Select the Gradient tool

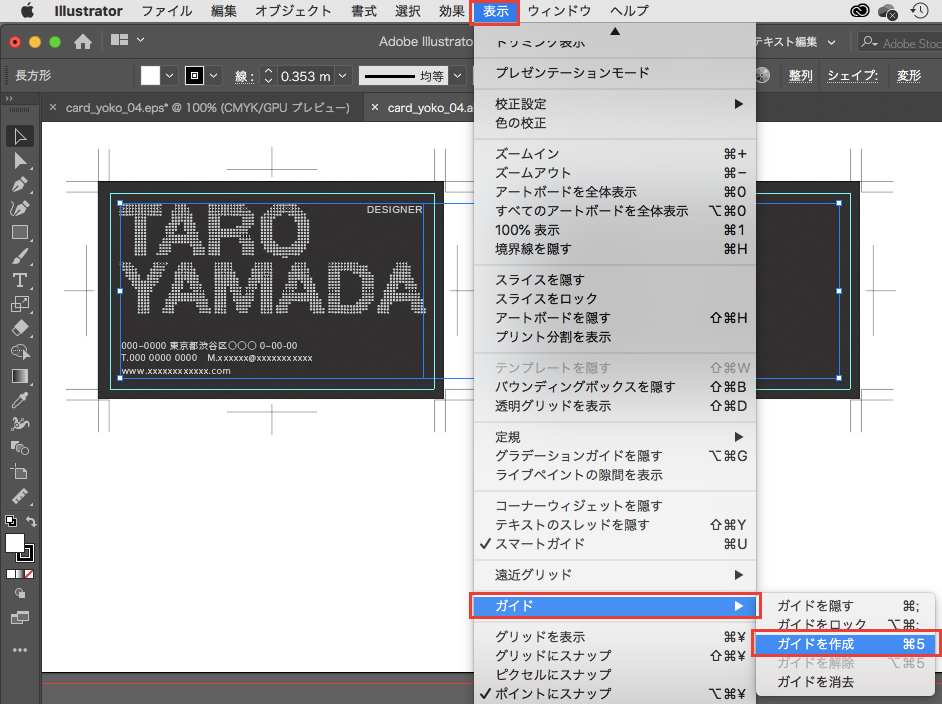tap(20, 376)
